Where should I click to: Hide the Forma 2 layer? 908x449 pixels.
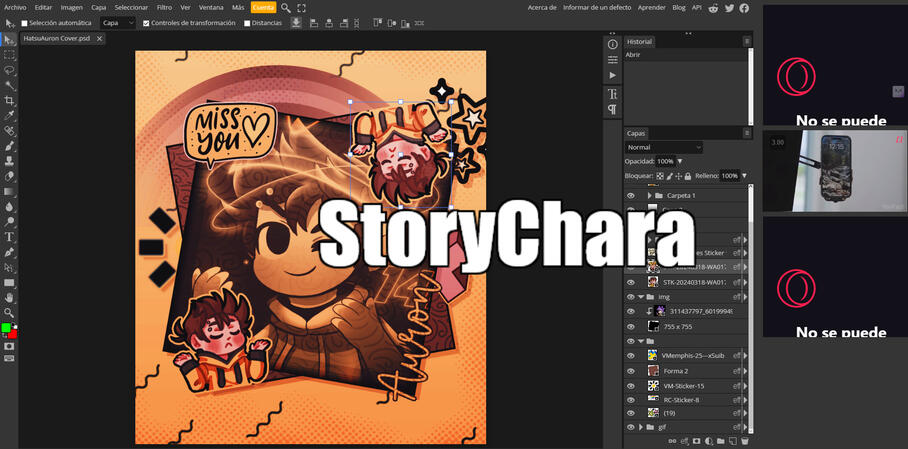pyautogui.click(x=630, y=370)
